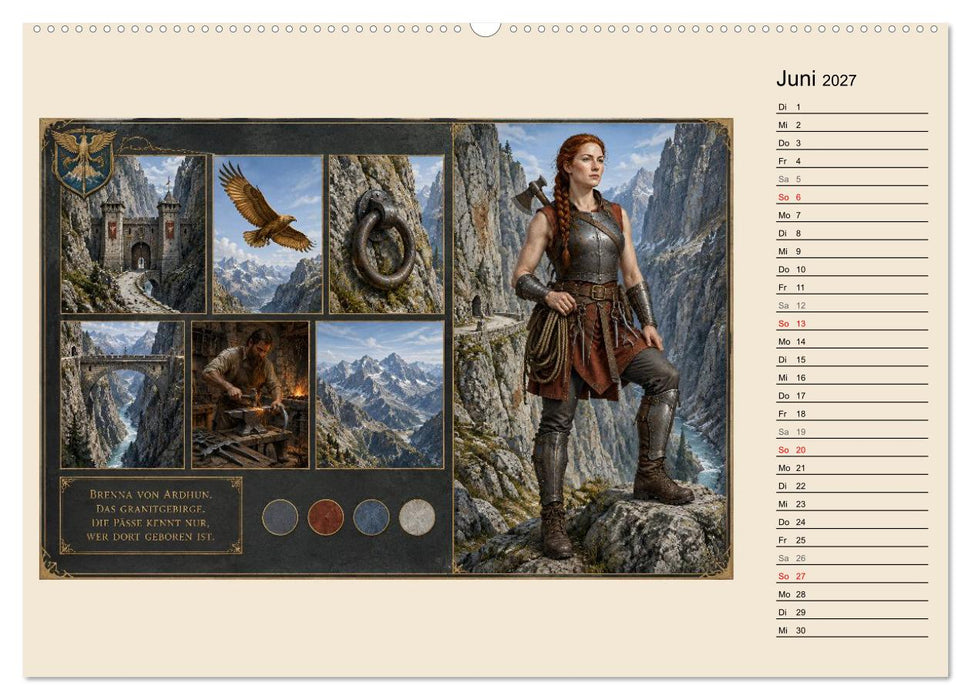
Task: Select the date row 'Mo 28'
Action: pyautogui.click(x=852, y=594)
